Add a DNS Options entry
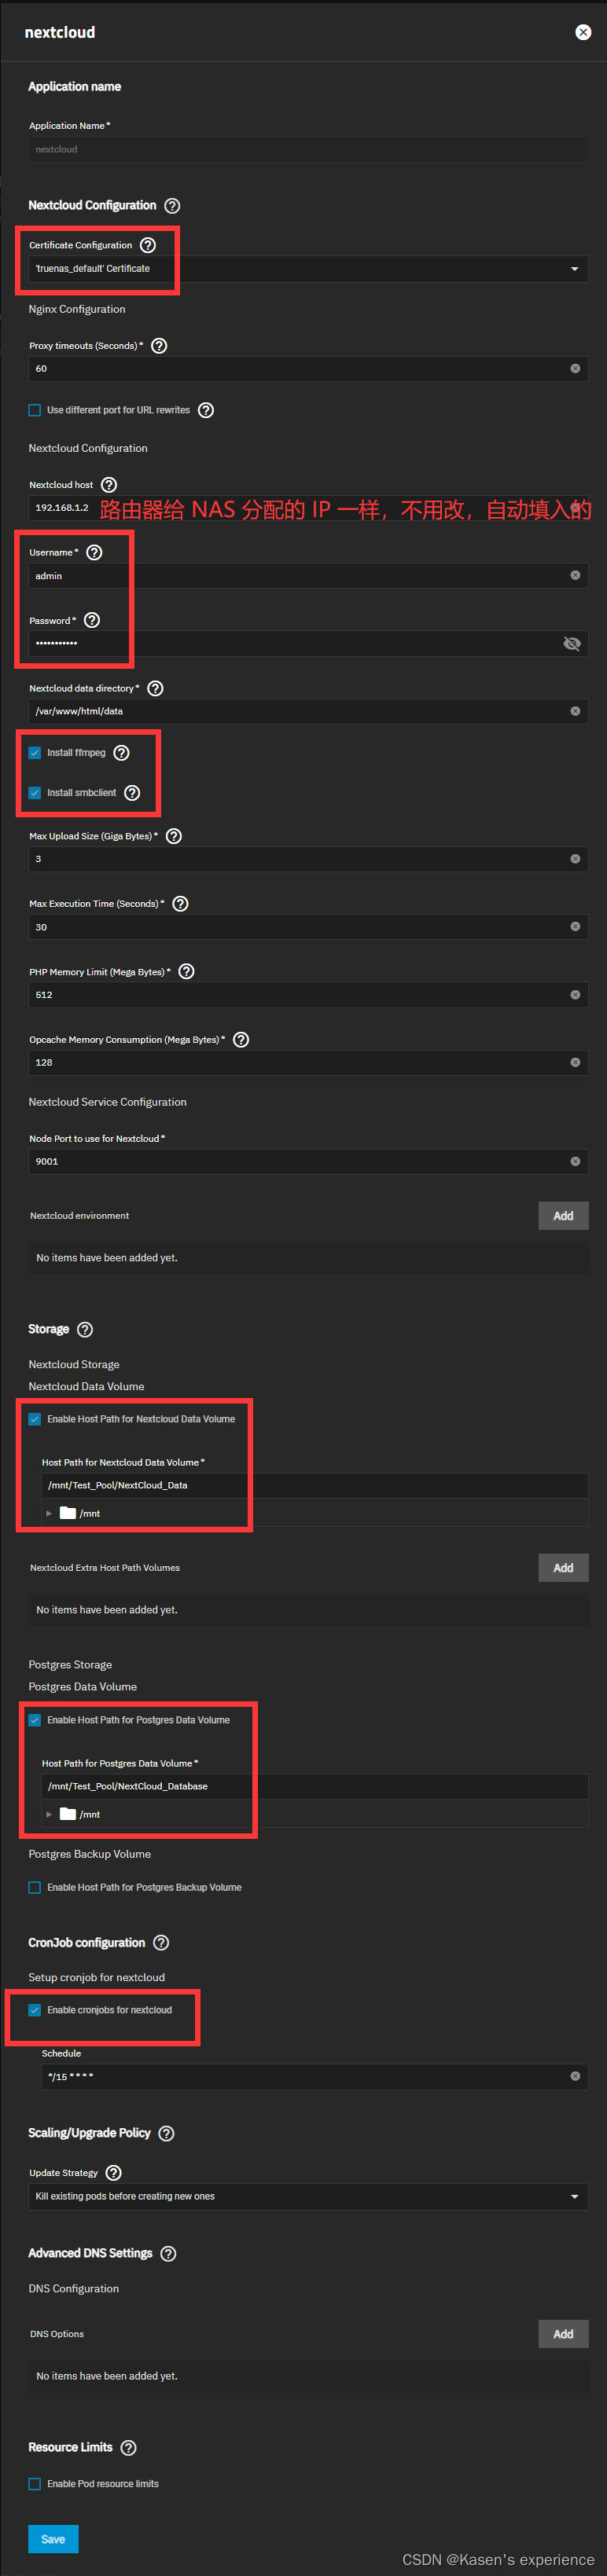This screenshot has width=607, height=2576. pos(563,2334)
